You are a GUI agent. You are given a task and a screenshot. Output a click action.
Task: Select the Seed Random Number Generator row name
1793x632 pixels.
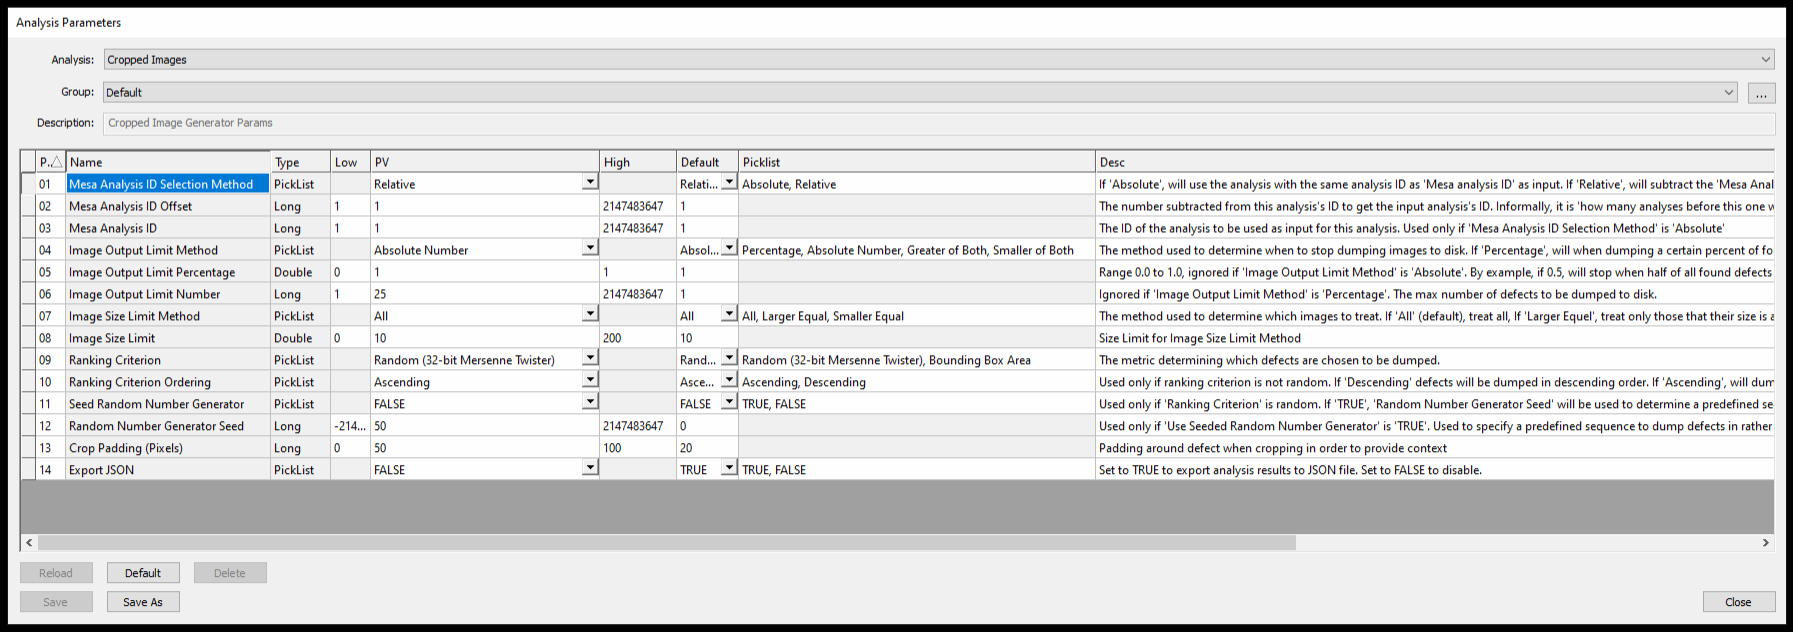point(157,404)
